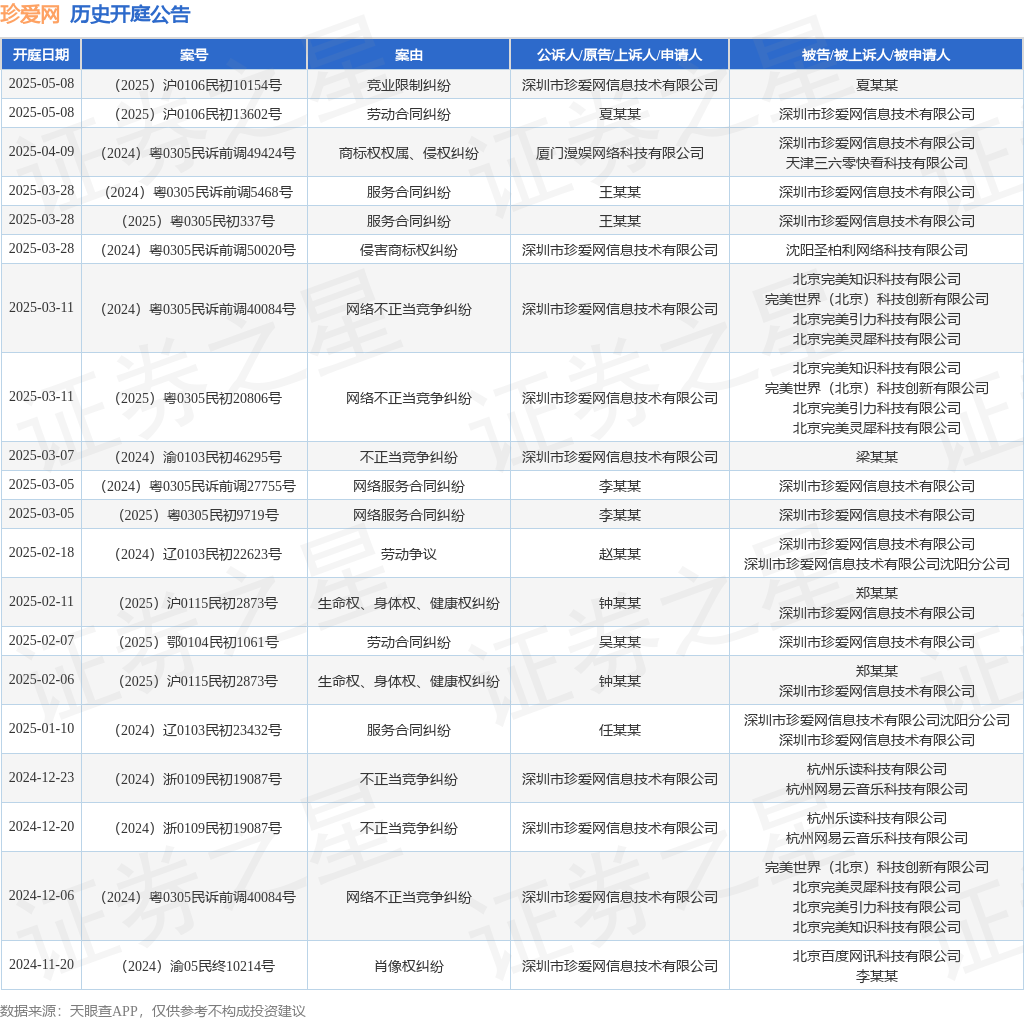Screen dimensions: 1024x1020
Task: Click the 公诉人/原告/上诉人/申请人 column header
Action: 620,55
